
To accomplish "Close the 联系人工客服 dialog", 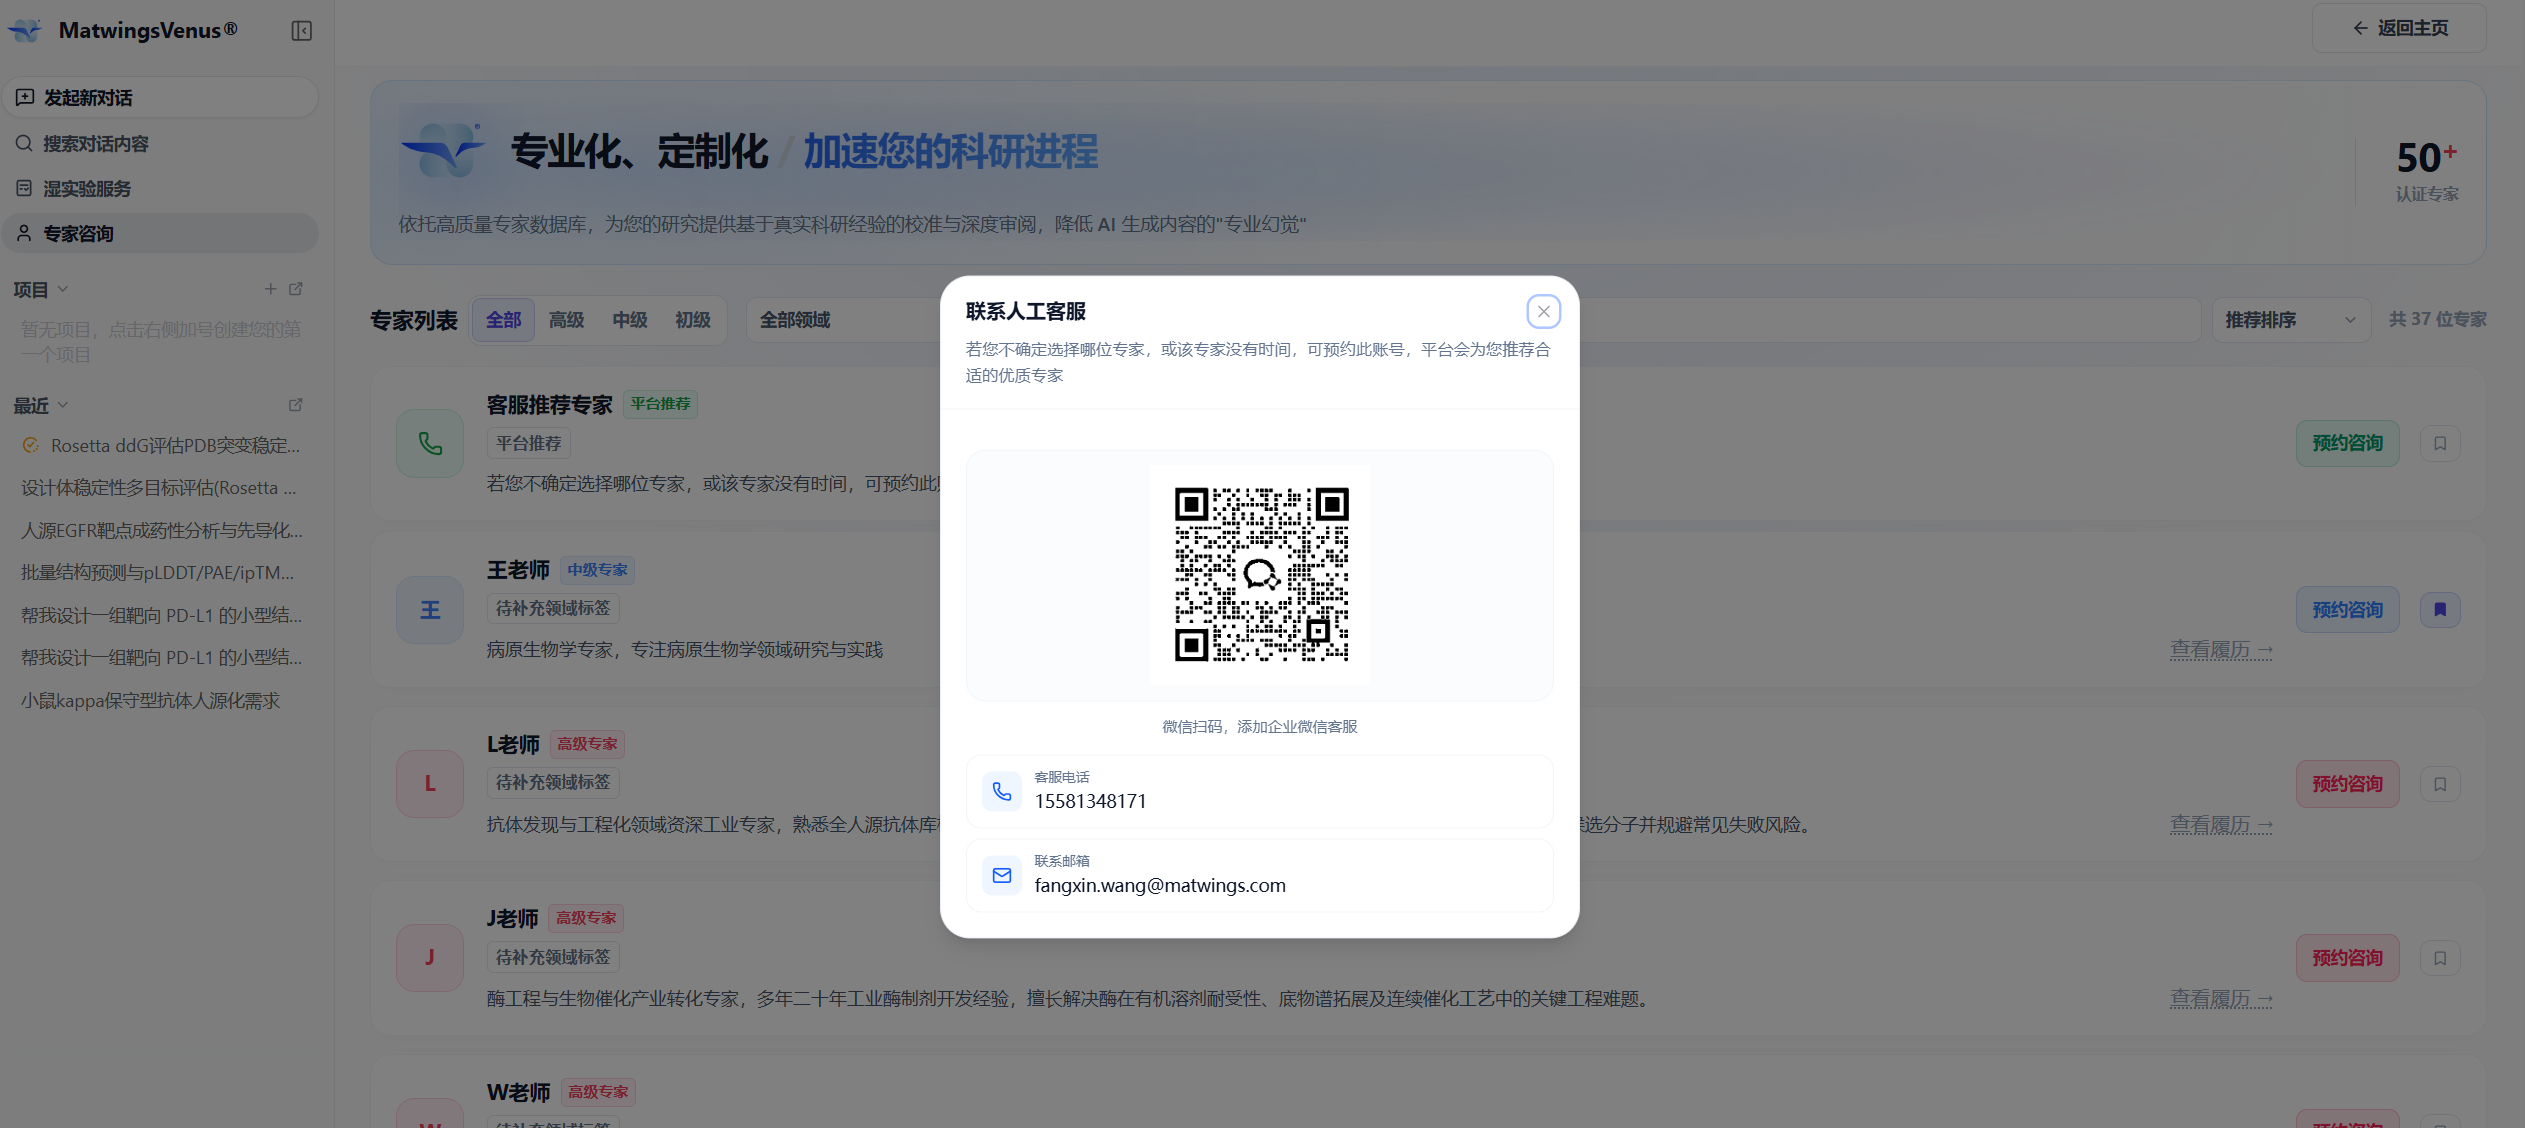I will (x=1543, y=311).
